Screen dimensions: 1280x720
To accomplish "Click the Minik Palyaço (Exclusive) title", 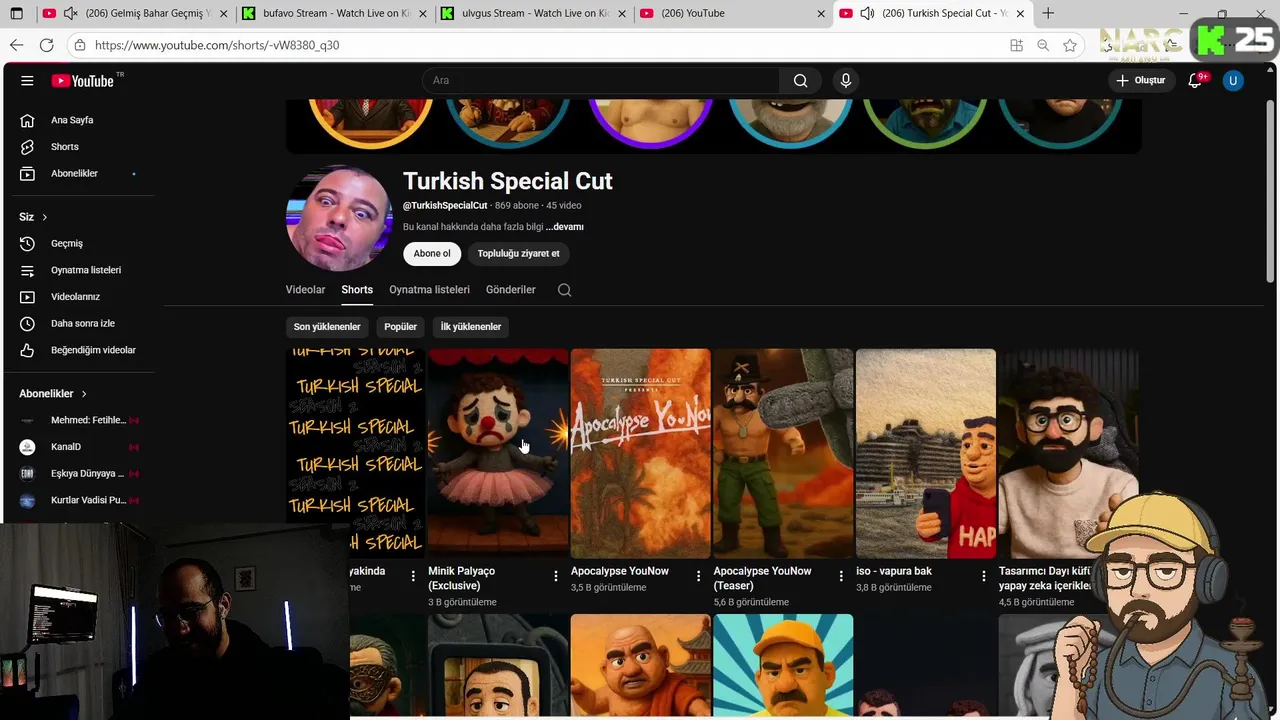I will (462, 578).
